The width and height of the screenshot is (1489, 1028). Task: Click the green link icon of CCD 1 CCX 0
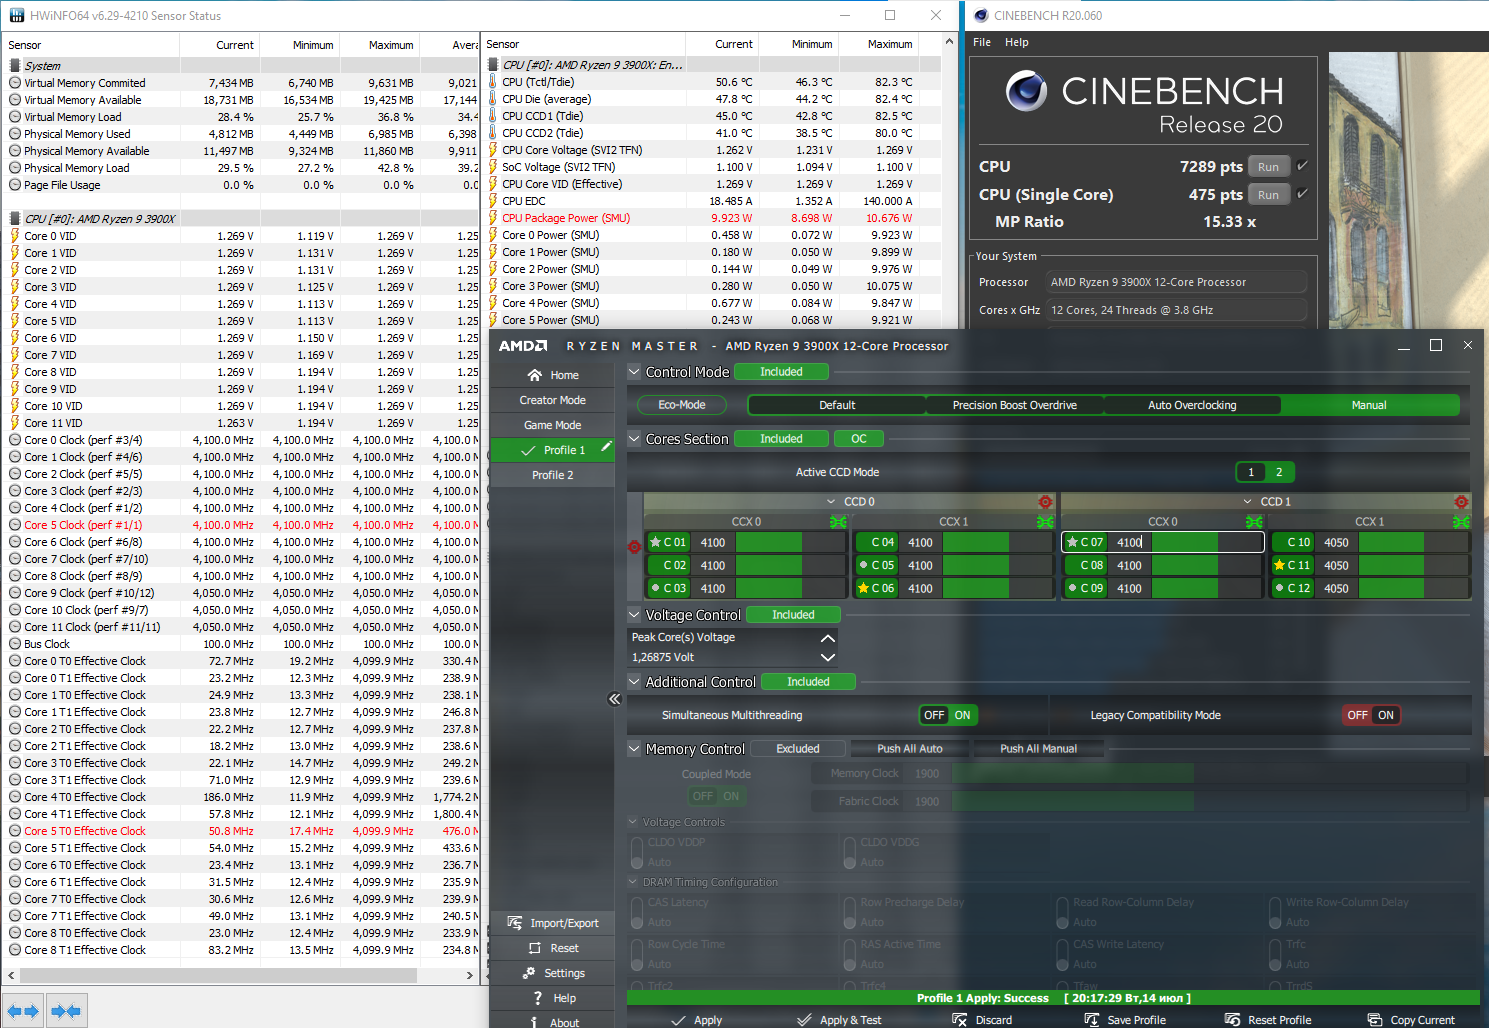[x=1254, y=522]
